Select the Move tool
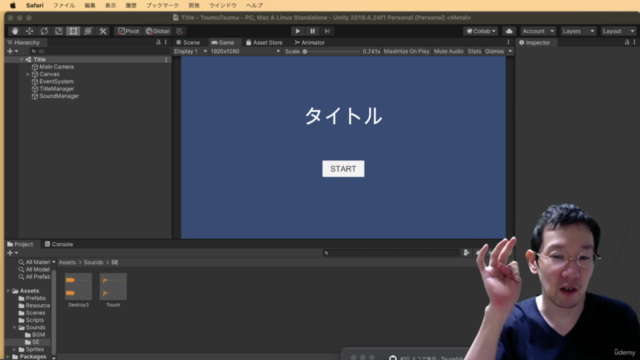Image resolution: width=640 pixels, height=360 pixels. [30, 31]
